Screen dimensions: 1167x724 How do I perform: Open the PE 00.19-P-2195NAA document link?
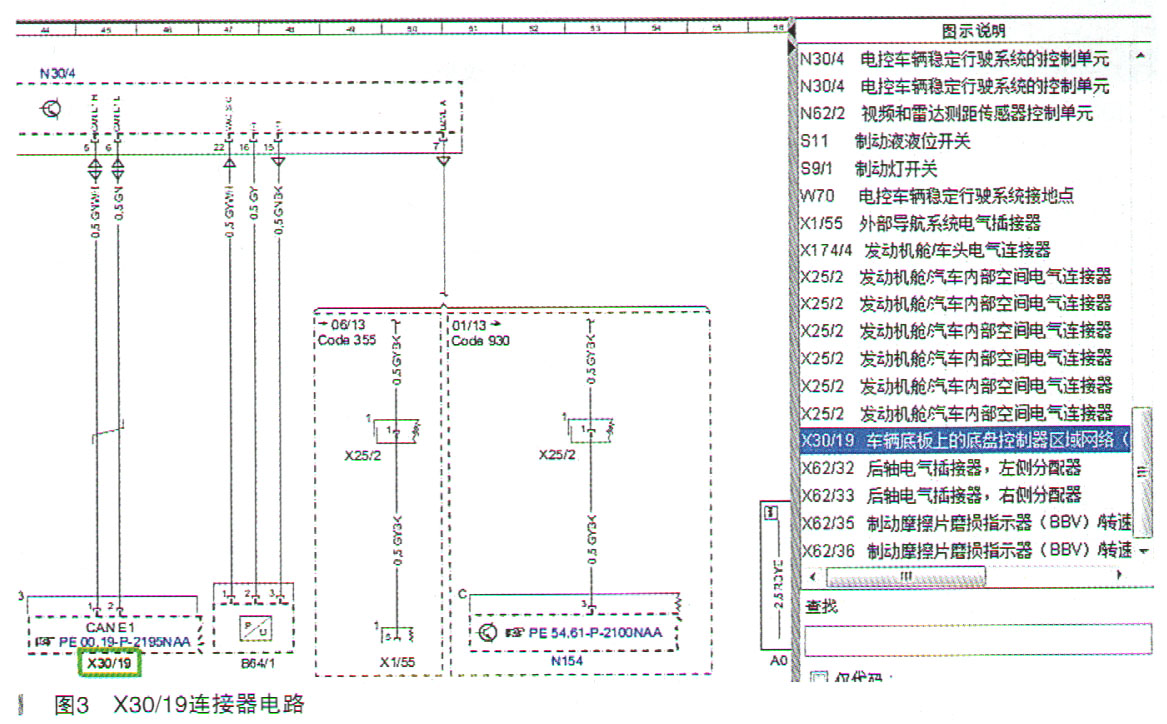125,641
